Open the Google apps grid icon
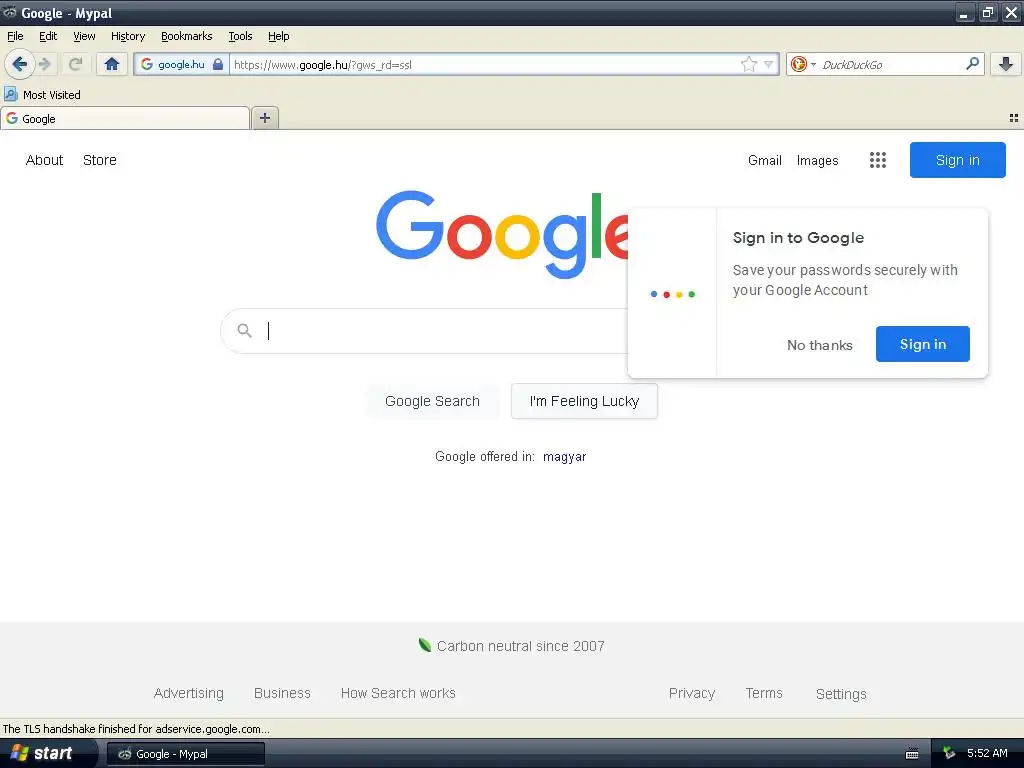The image size is (1024, 768). (x=878, y=160)
